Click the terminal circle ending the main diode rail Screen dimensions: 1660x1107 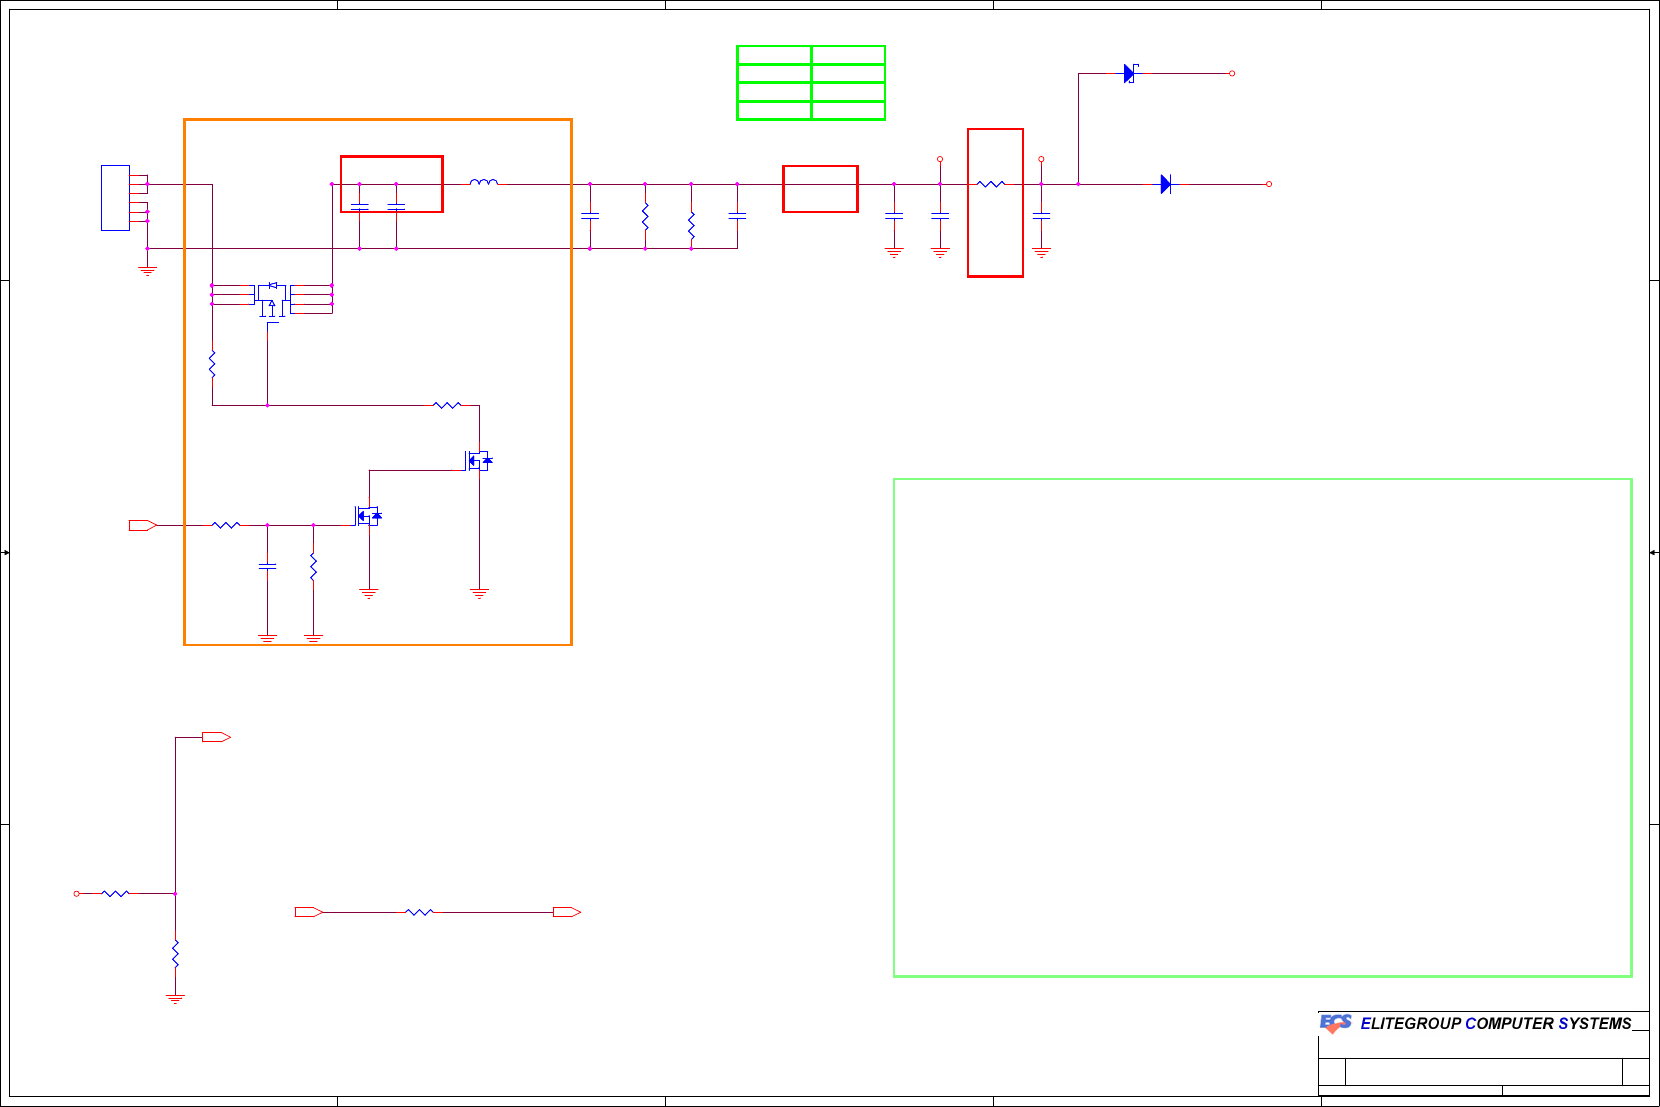(1269, 184)
